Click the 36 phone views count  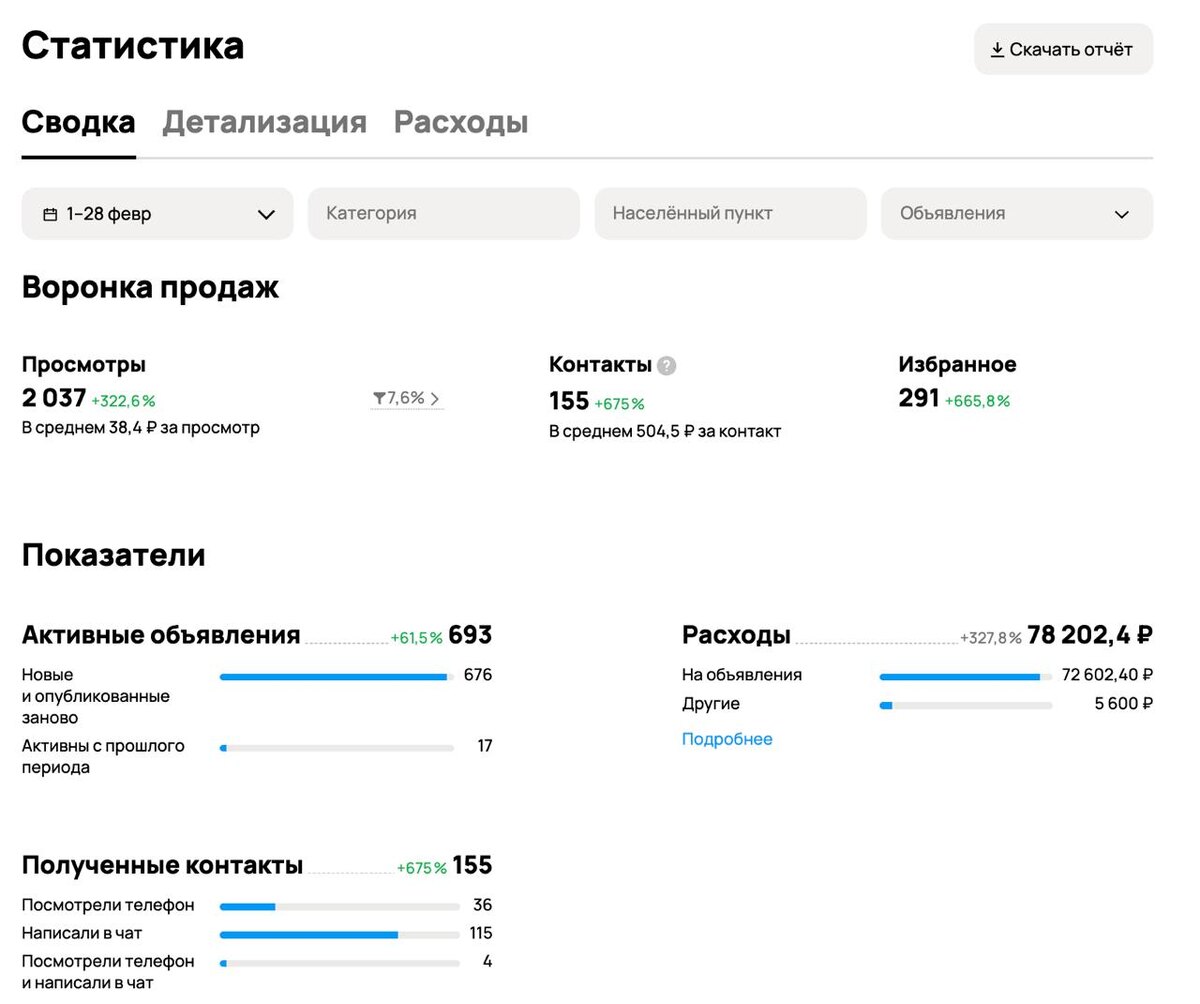483,905
